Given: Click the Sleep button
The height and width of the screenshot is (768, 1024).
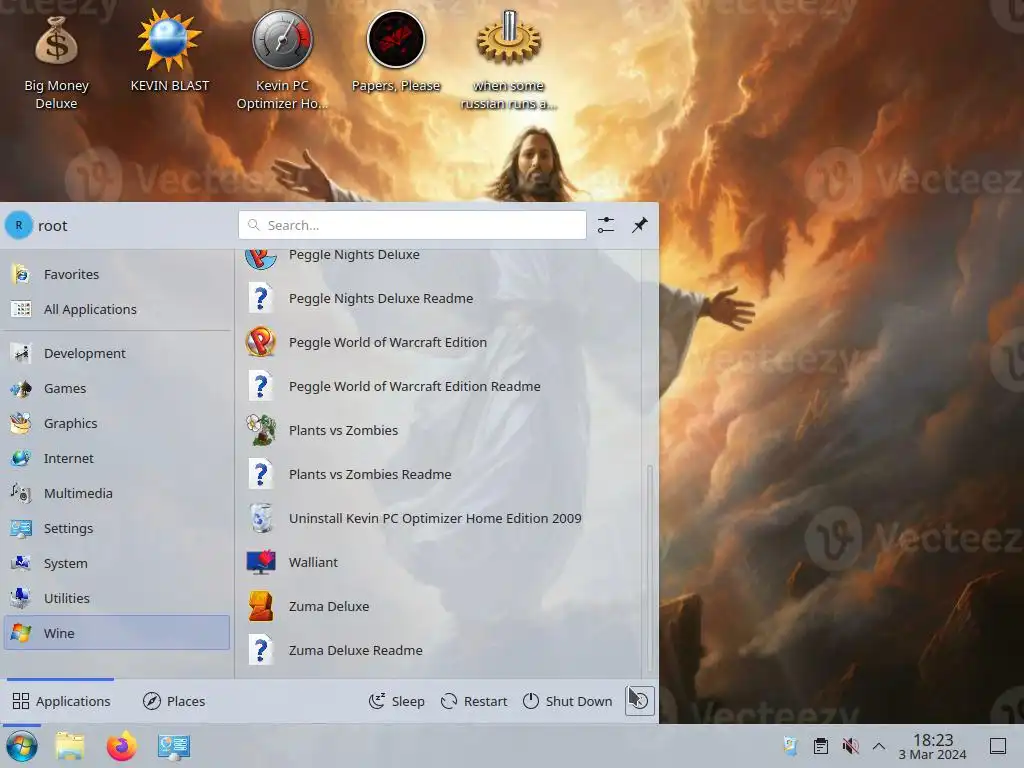Looking at the screenshot, I should 396,701.
